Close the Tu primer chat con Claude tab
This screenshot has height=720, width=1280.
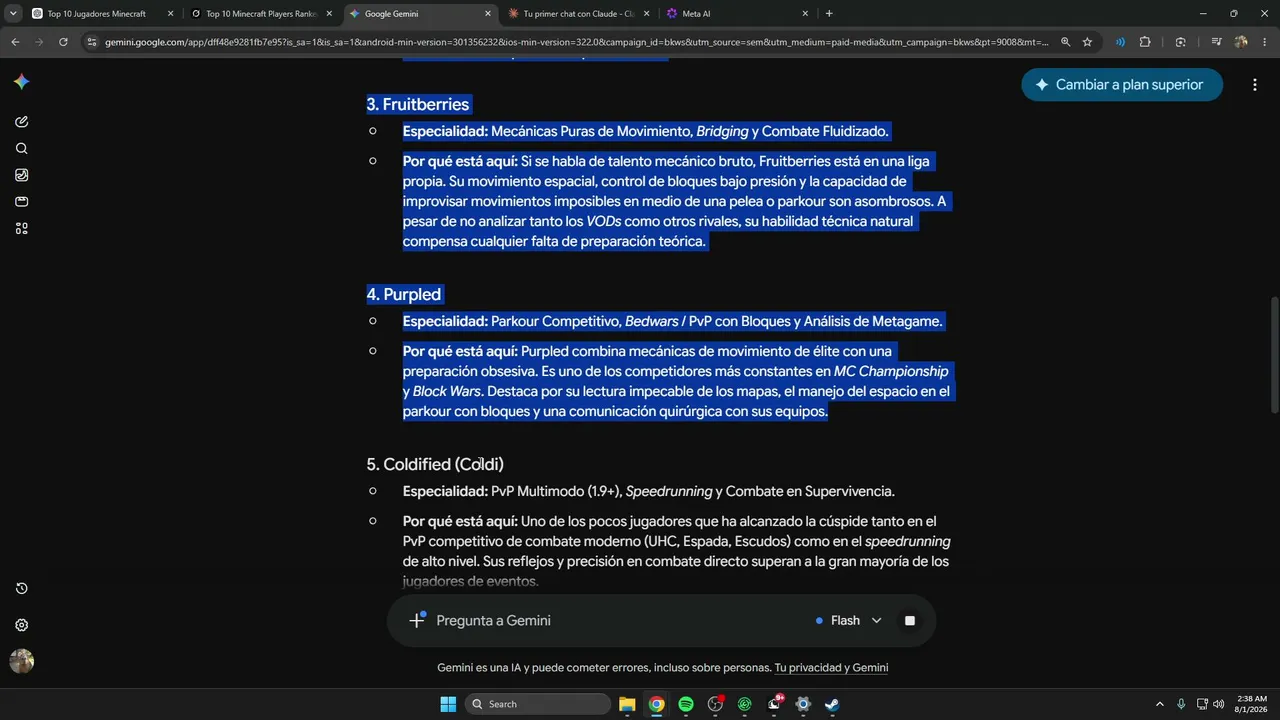tap(646, 14)
